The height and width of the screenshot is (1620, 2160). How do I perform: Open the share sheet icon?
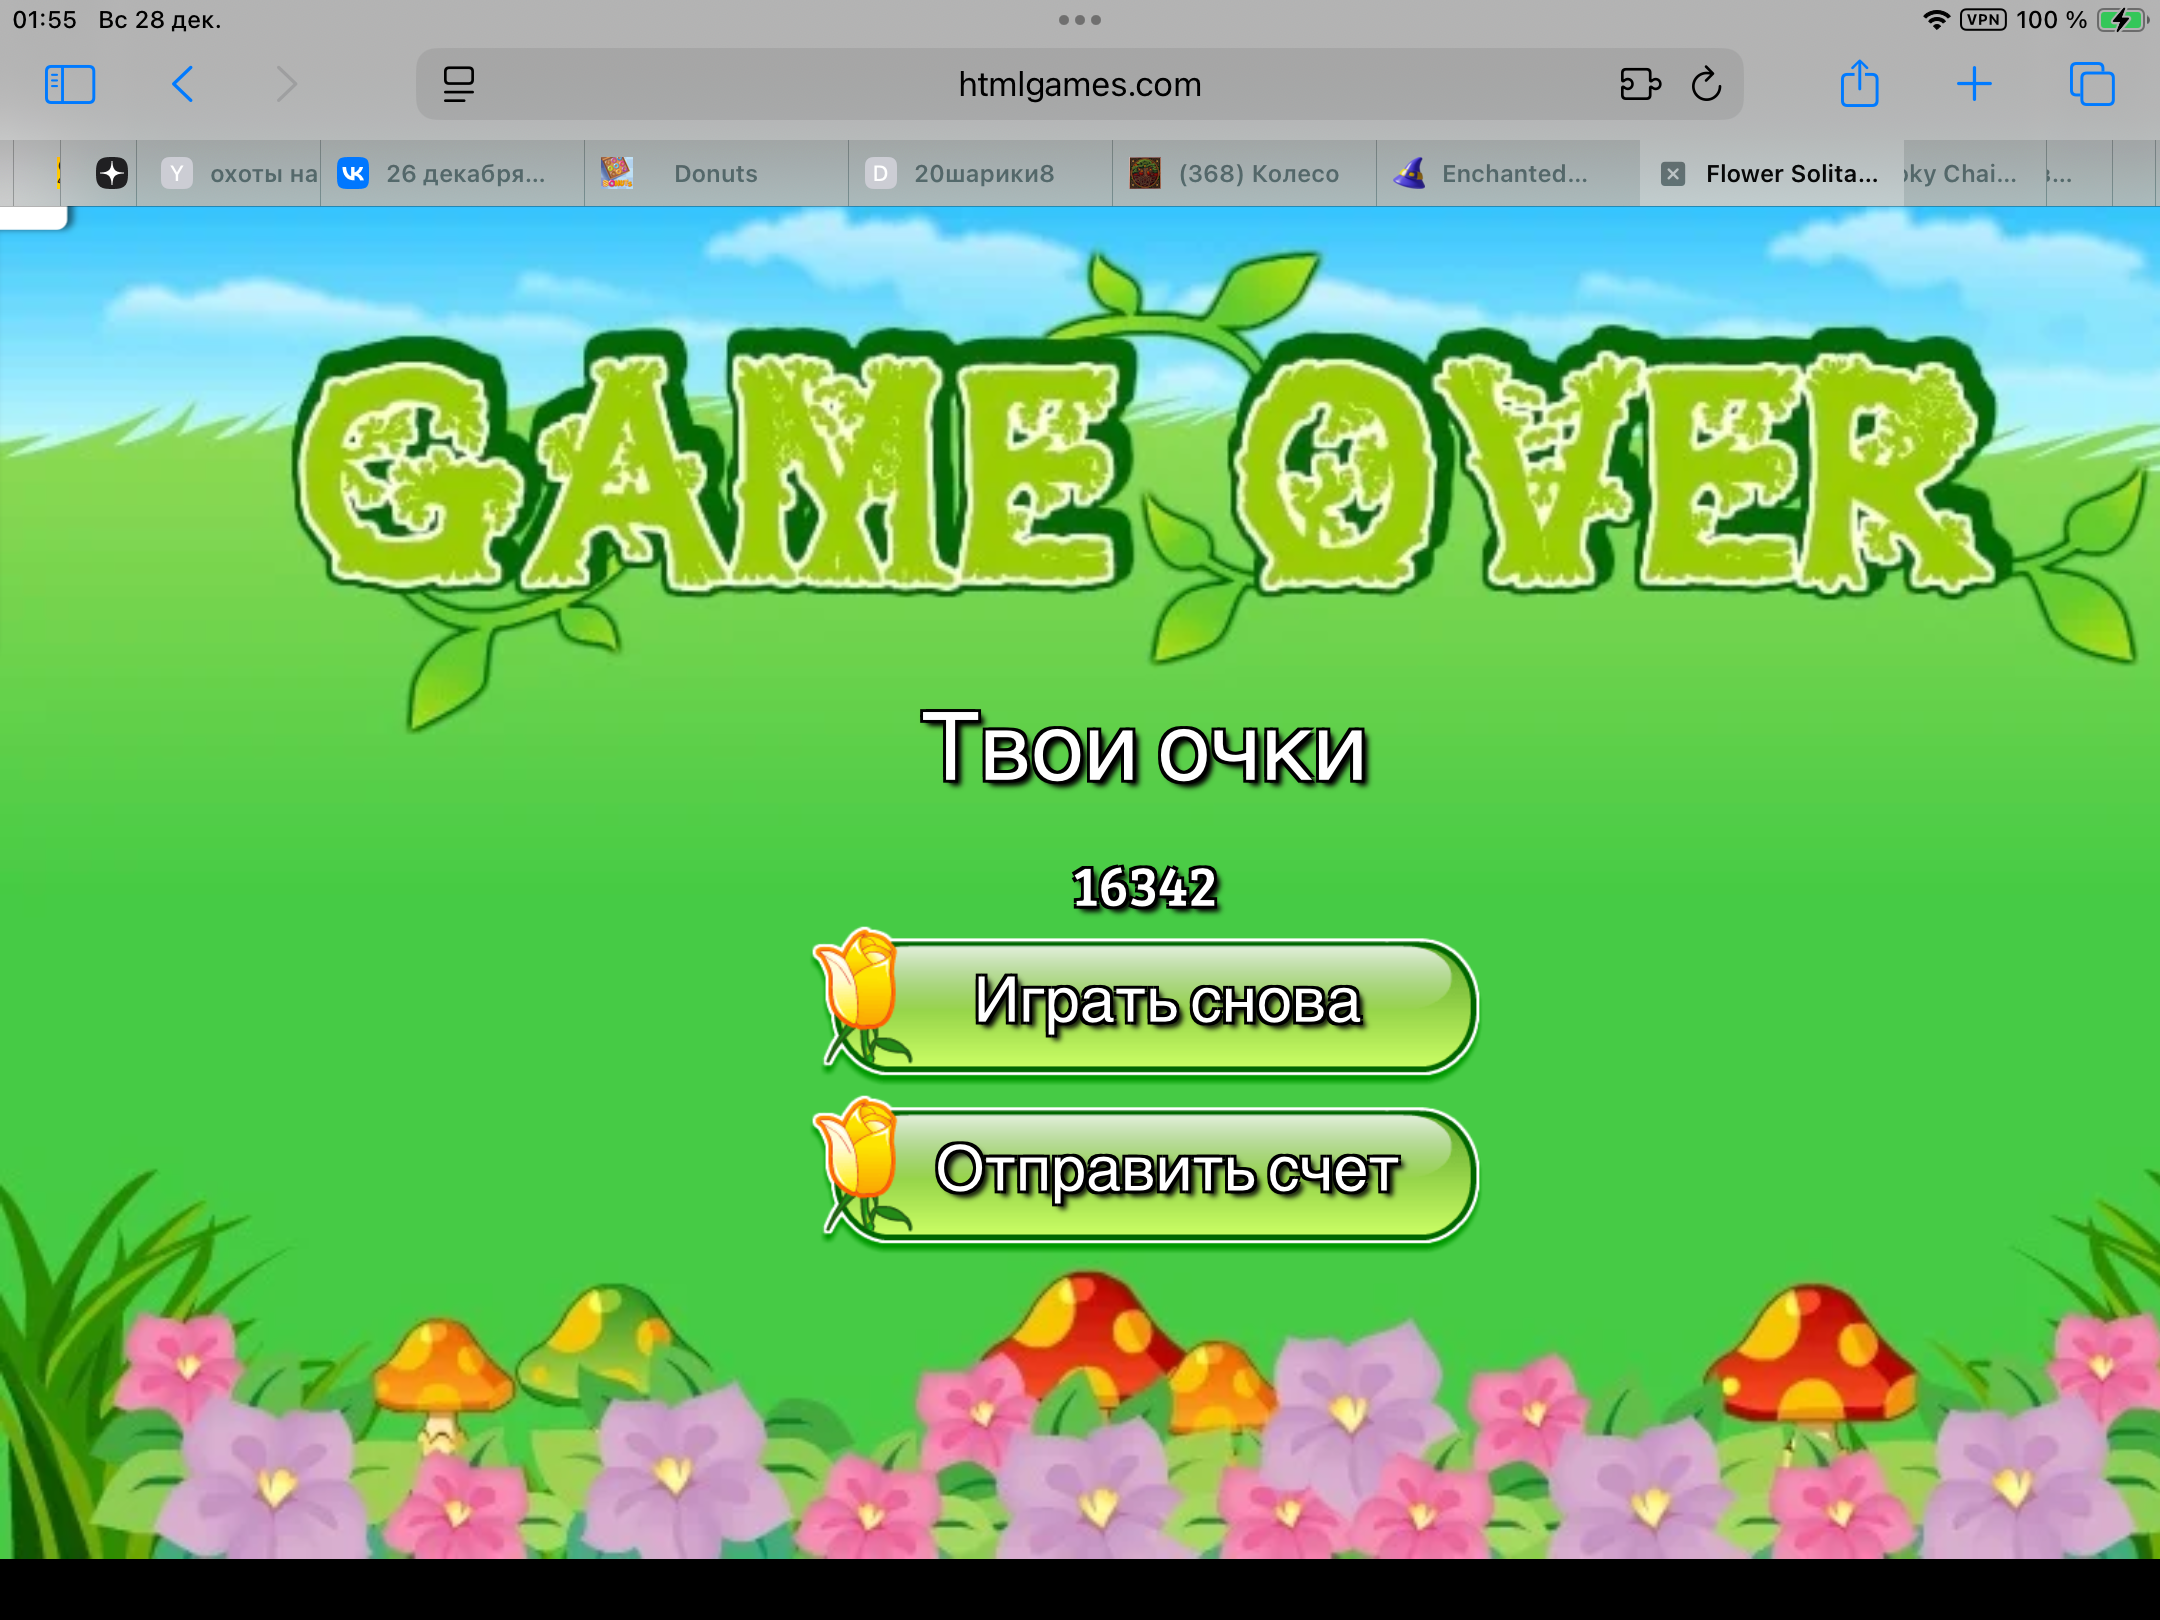click(1859, 85)
